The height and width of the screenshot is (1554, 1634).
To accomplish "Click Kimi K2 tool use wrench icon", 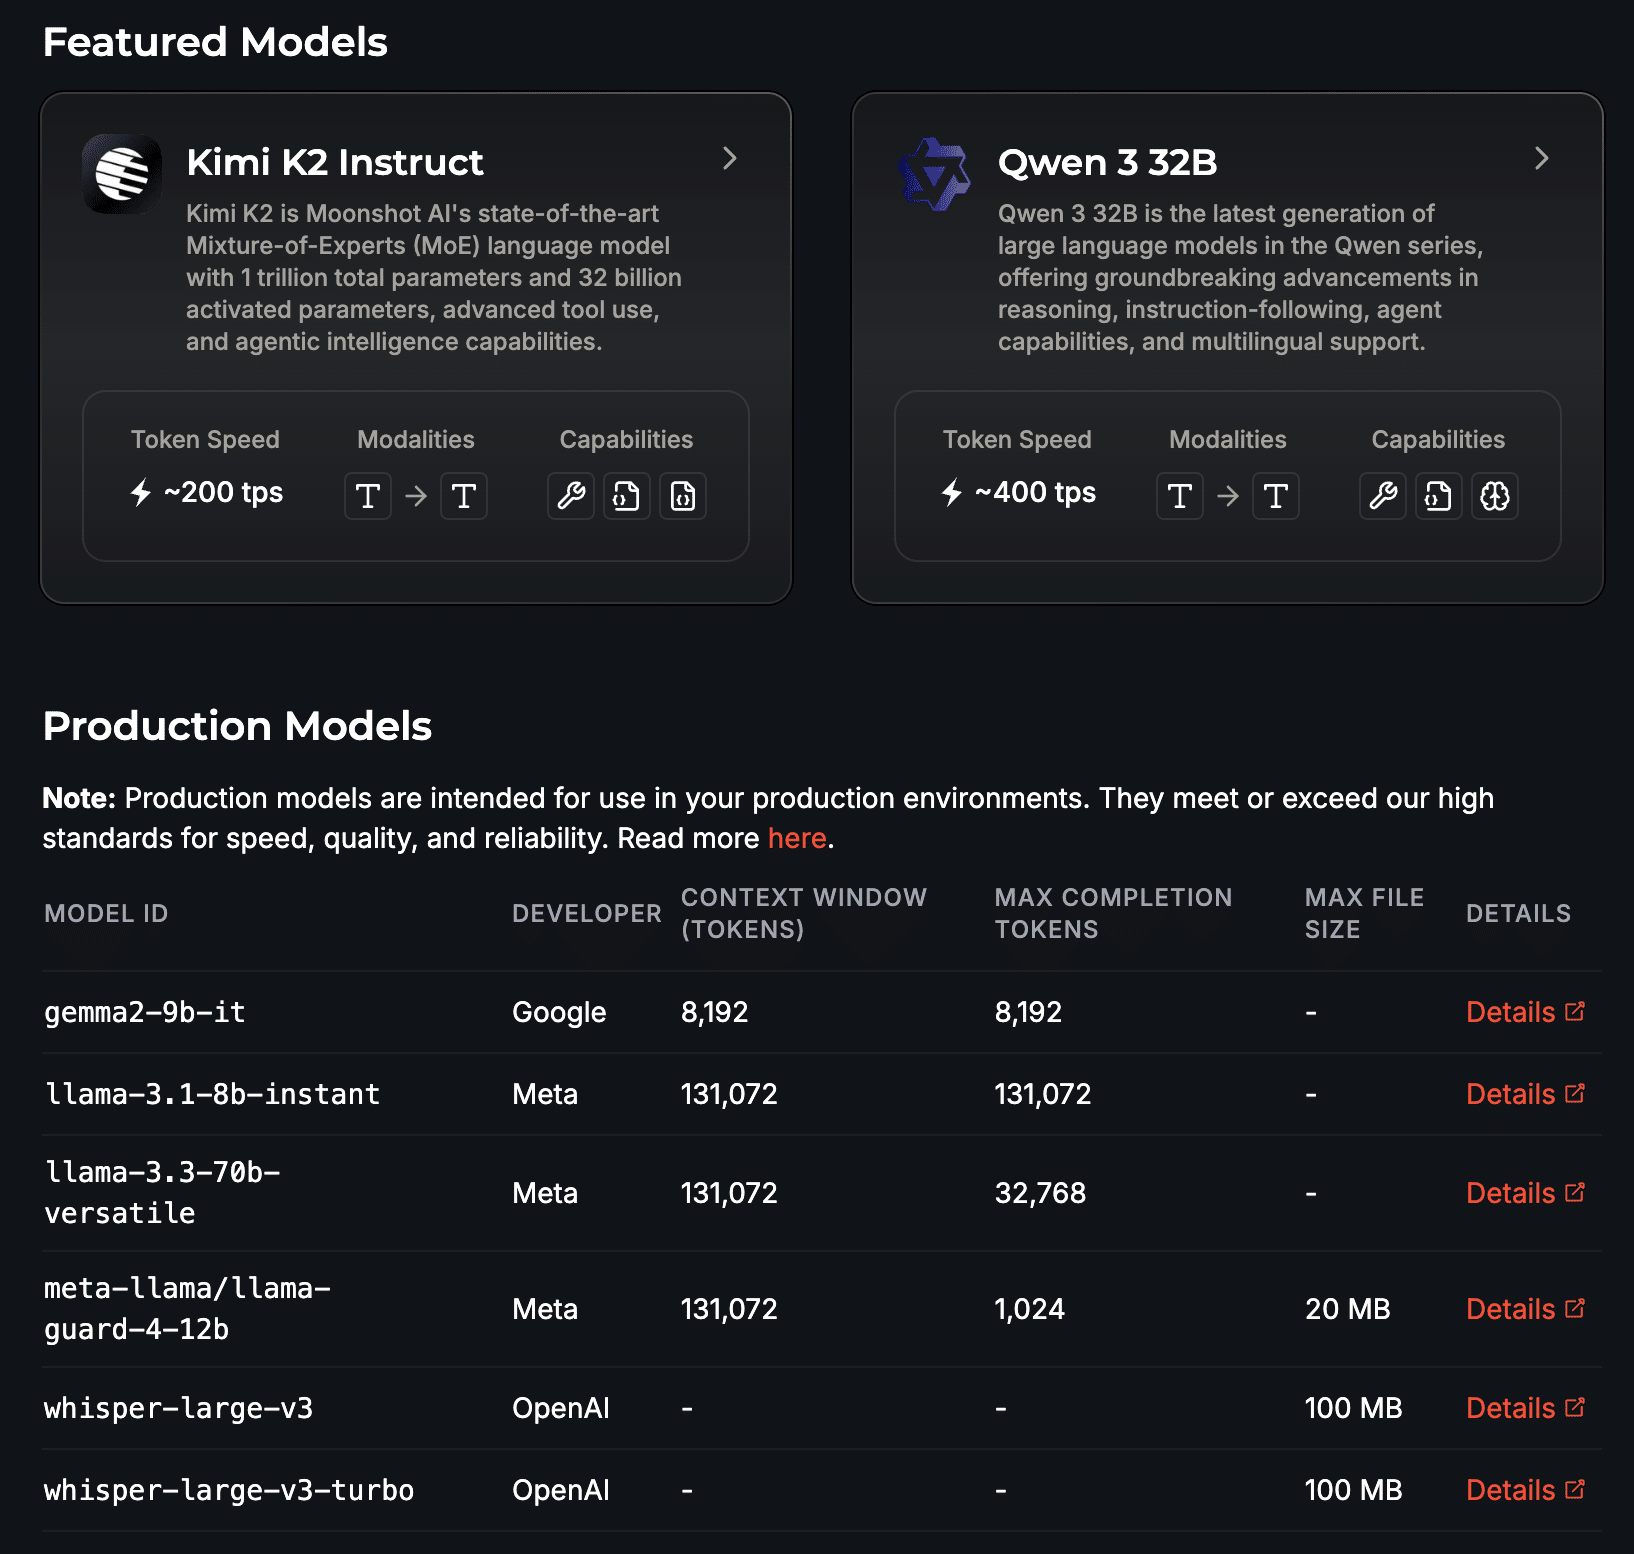I will point(571,496).
